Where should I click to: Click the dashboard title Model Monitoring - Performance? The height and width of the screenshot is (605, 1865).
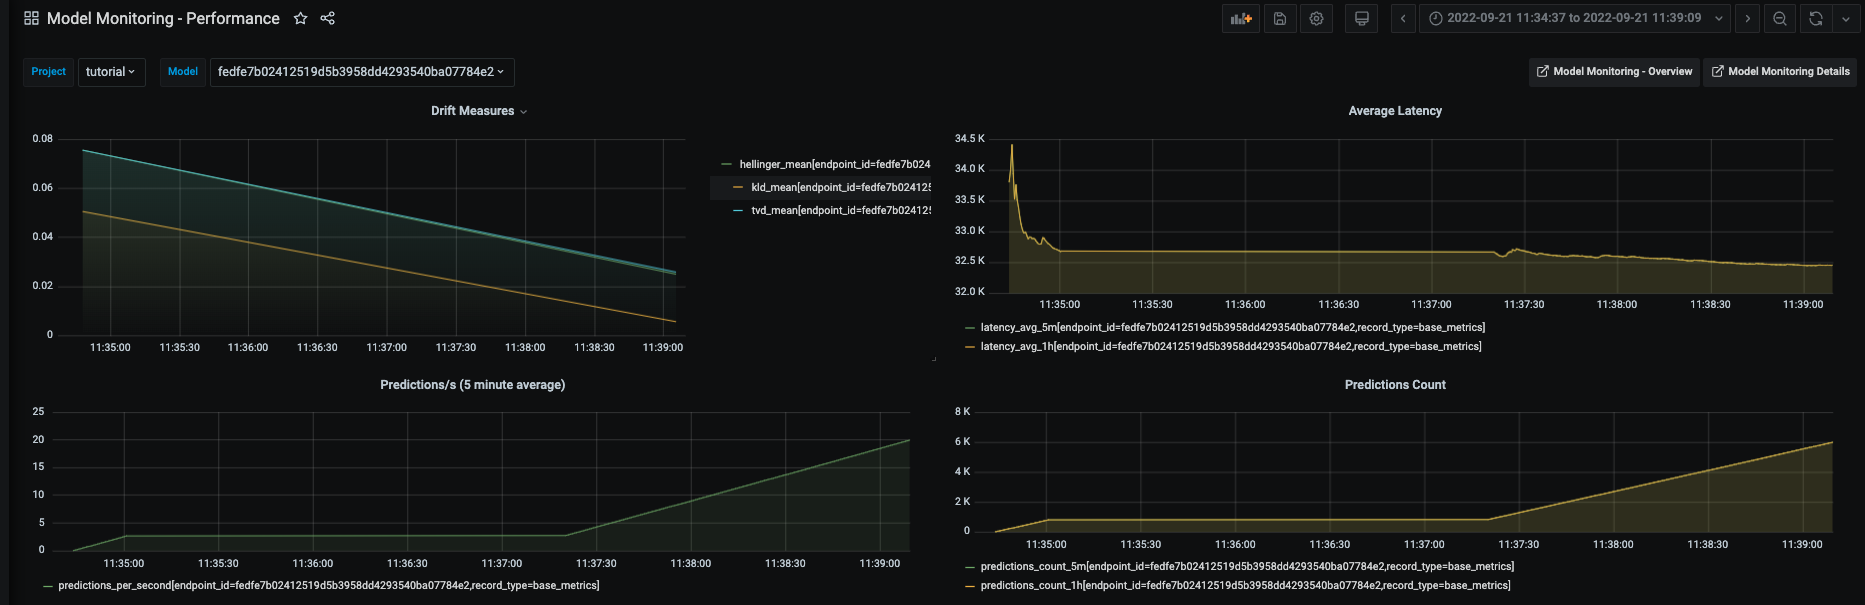point(163,18)
